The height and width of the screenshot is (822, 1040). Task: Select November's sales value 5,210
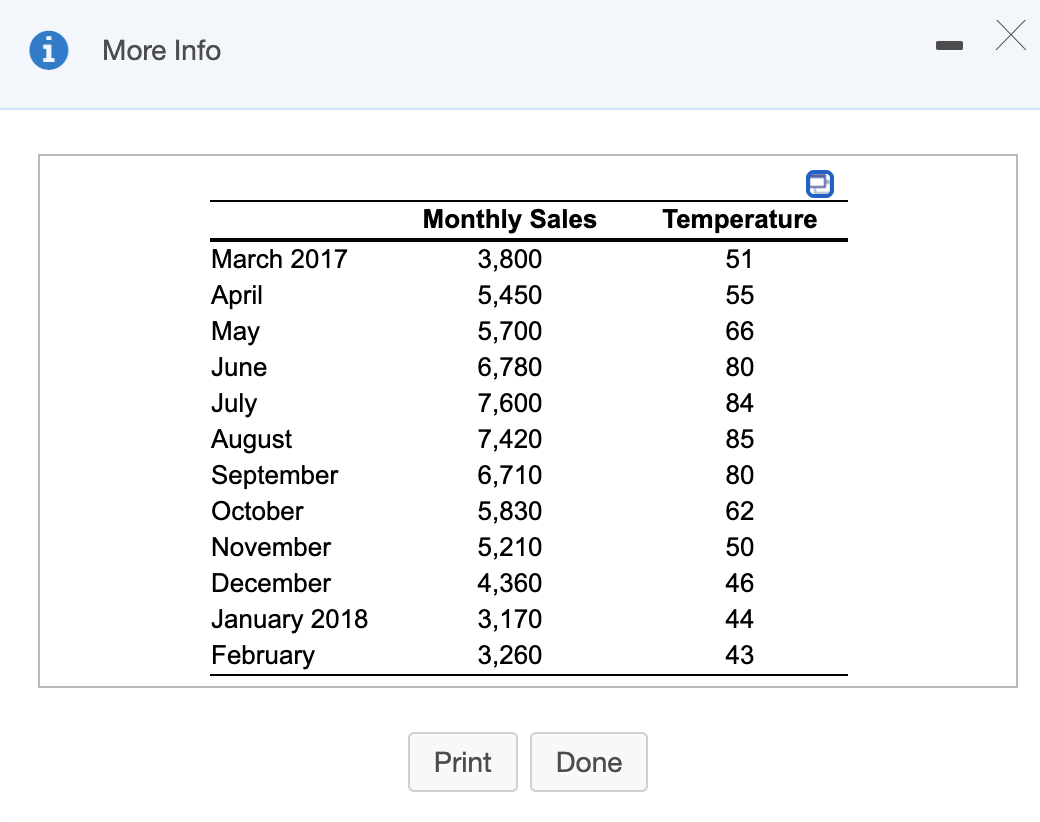click(x=509, y=547)
